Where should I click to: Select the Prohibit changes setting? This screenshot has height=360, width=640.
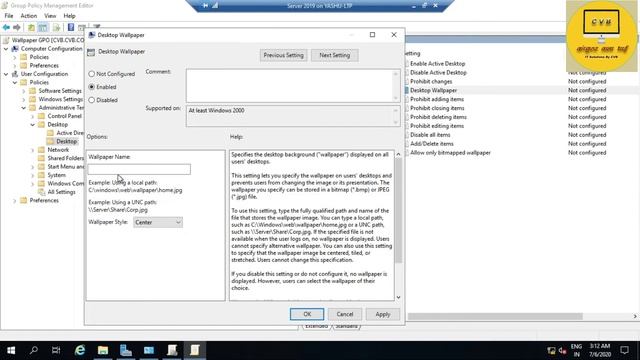tap(431, 82)
